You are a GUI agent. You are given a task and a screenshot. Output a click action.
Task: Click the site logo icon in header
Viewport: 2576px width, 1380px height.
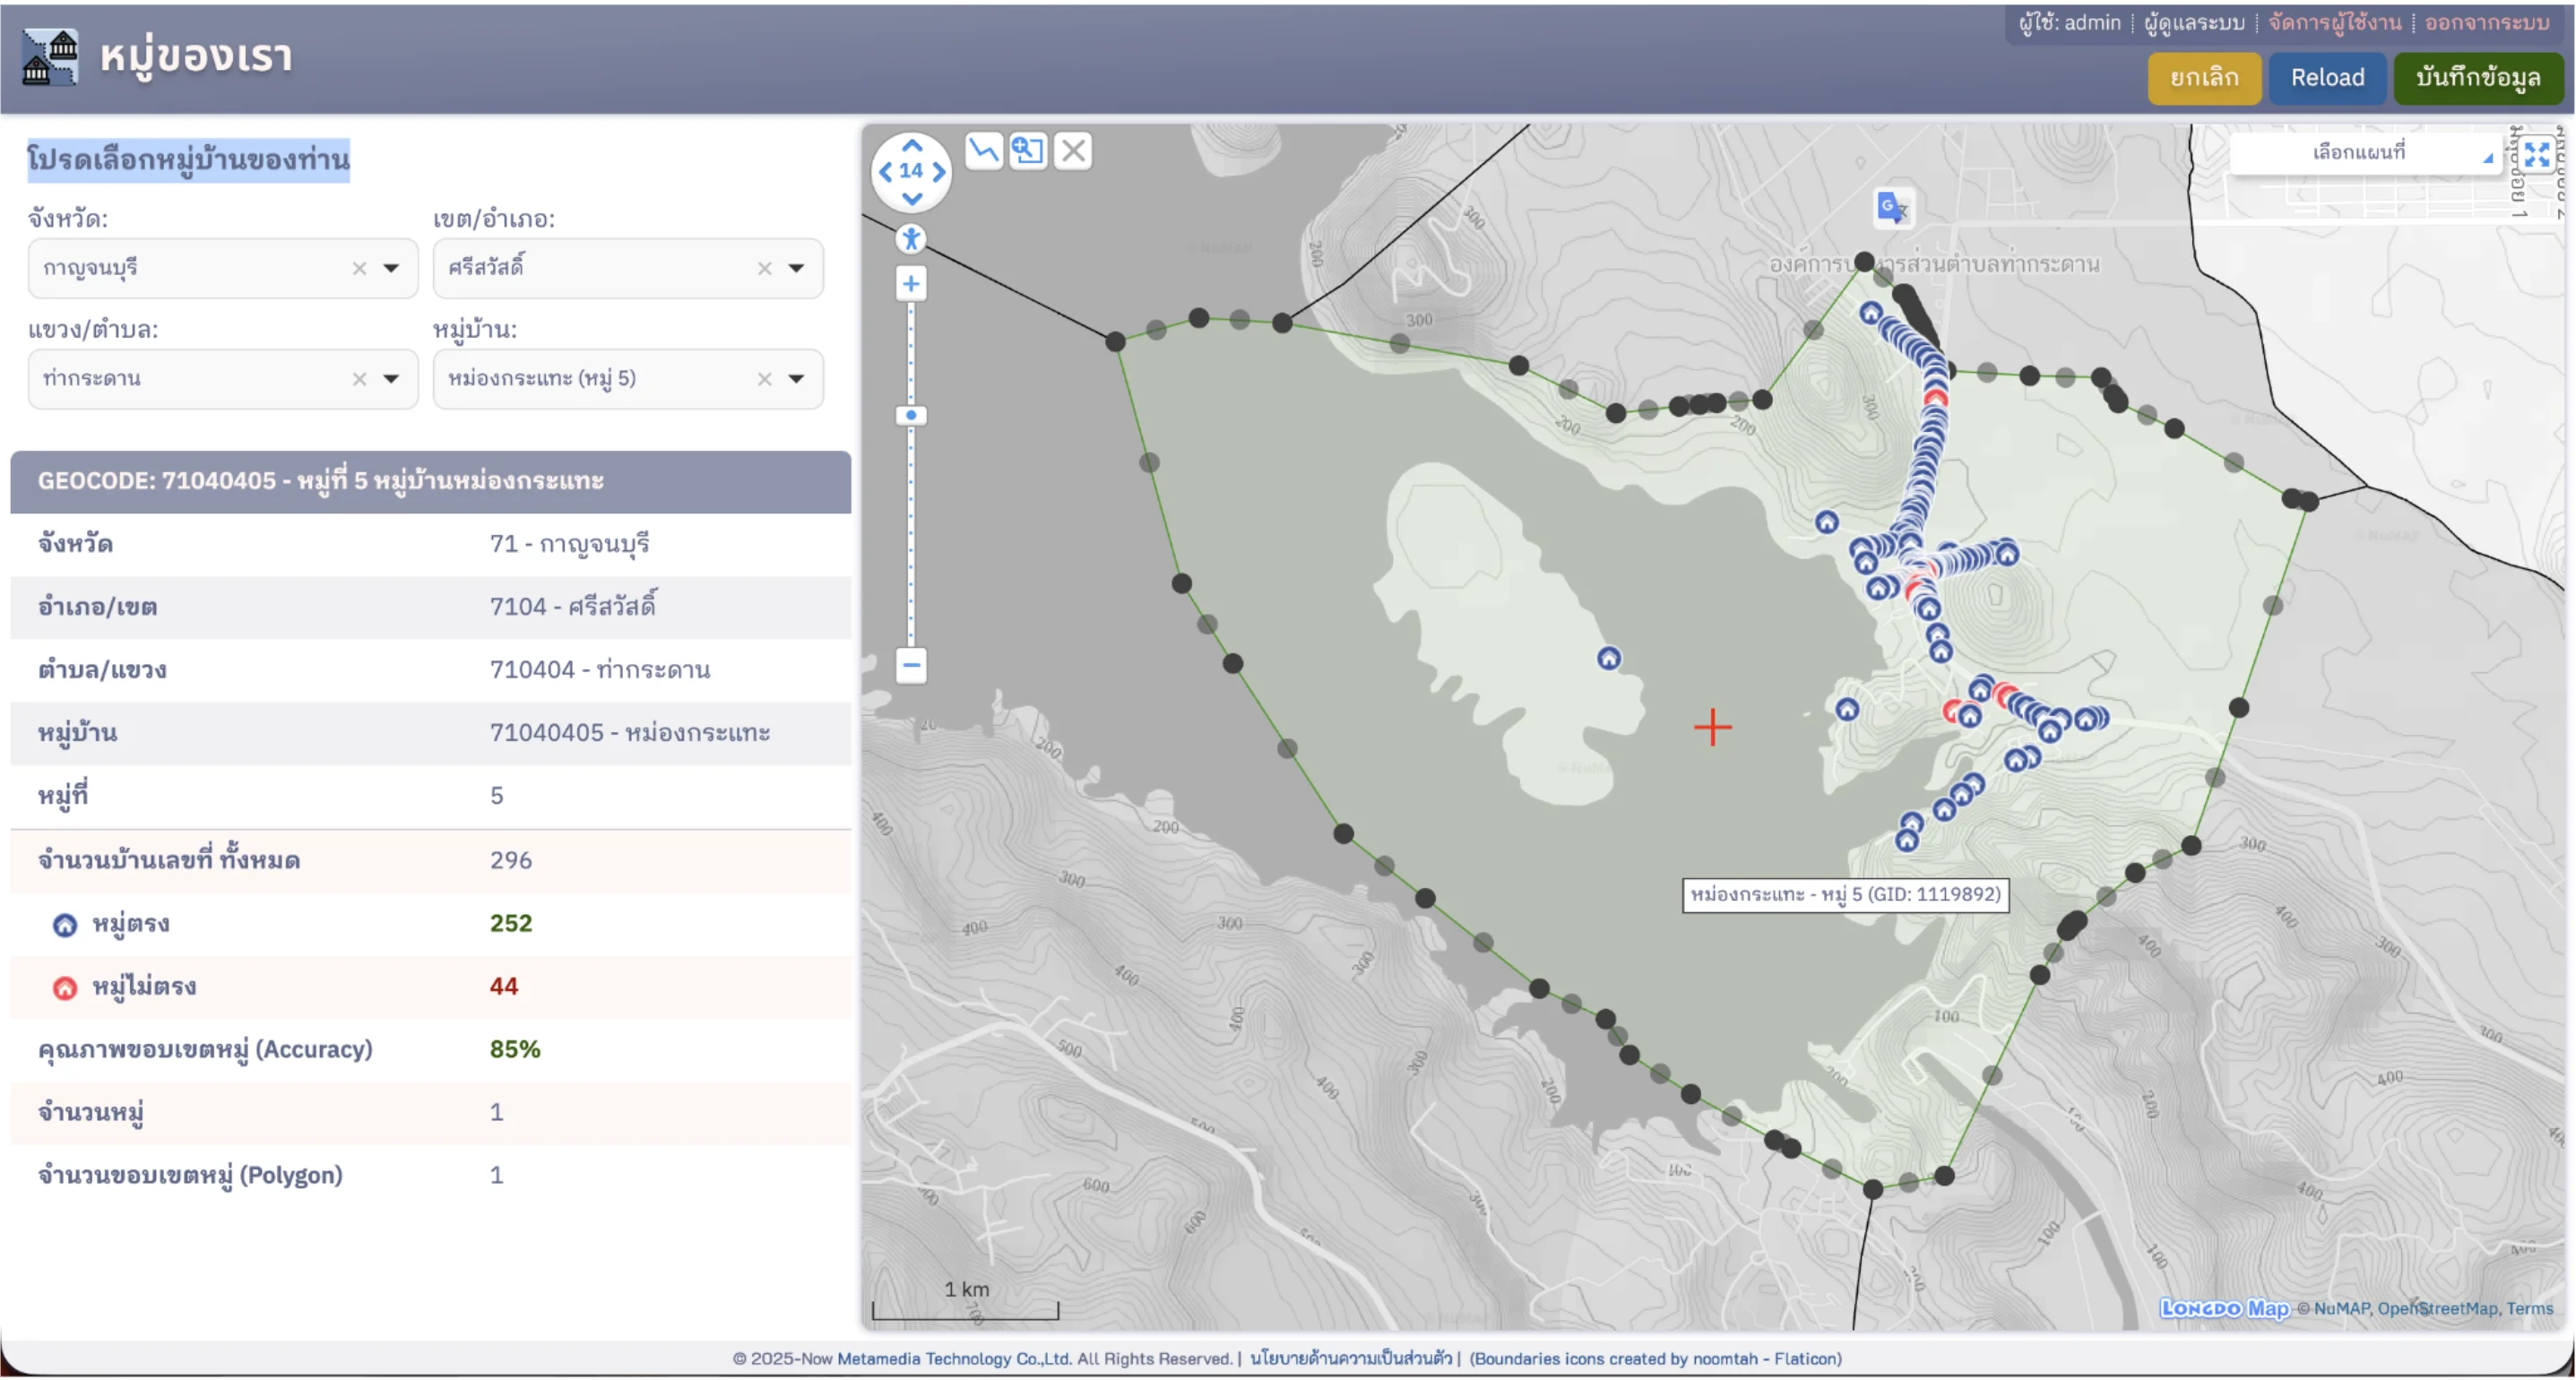(x=50, y=57)
